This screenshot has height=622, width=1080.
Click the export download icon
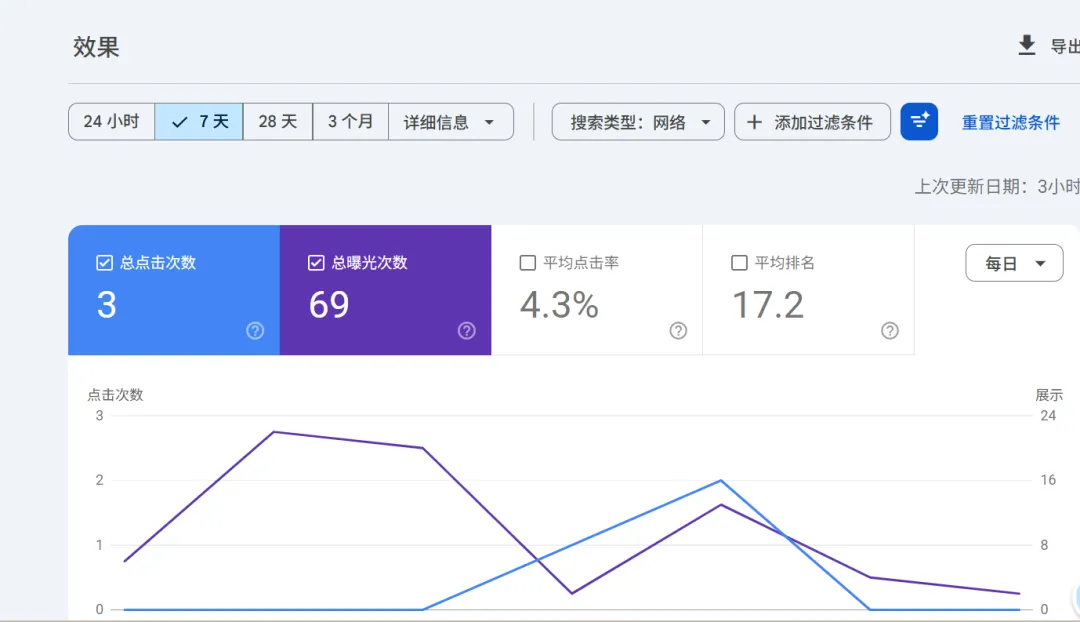1026,45
